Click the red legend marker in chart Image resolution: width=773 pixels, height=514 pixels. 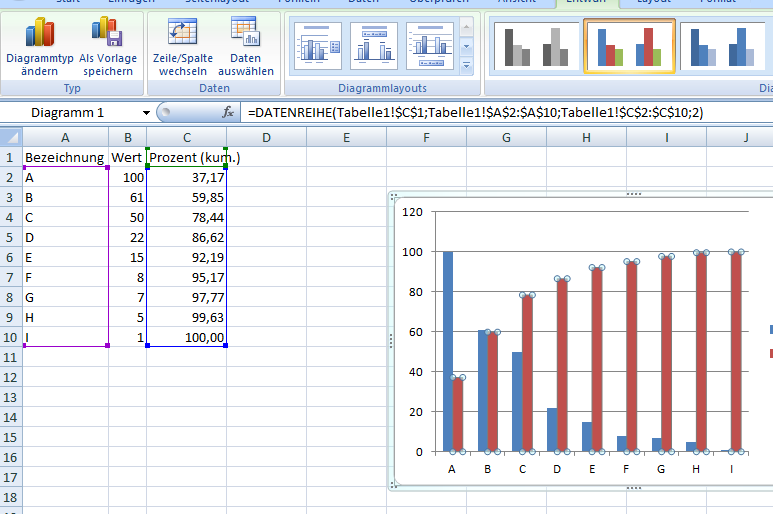tap(771, 353)
